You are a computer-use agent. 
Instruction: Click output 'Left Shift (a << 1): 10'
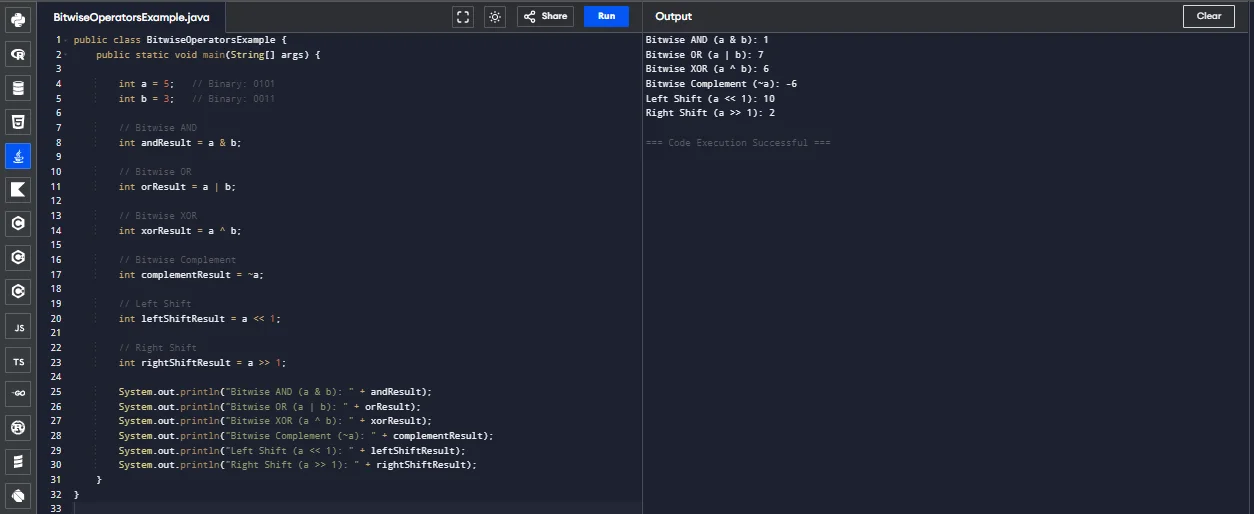pyautogui.click(x=710, y=98)
